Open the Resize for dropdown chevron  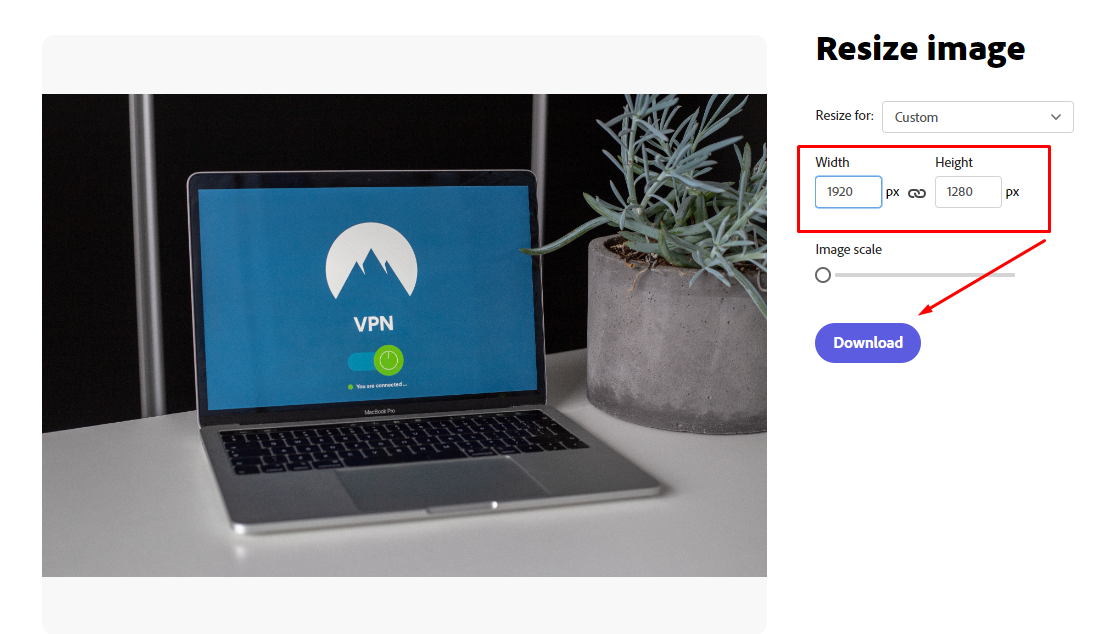1056,117
